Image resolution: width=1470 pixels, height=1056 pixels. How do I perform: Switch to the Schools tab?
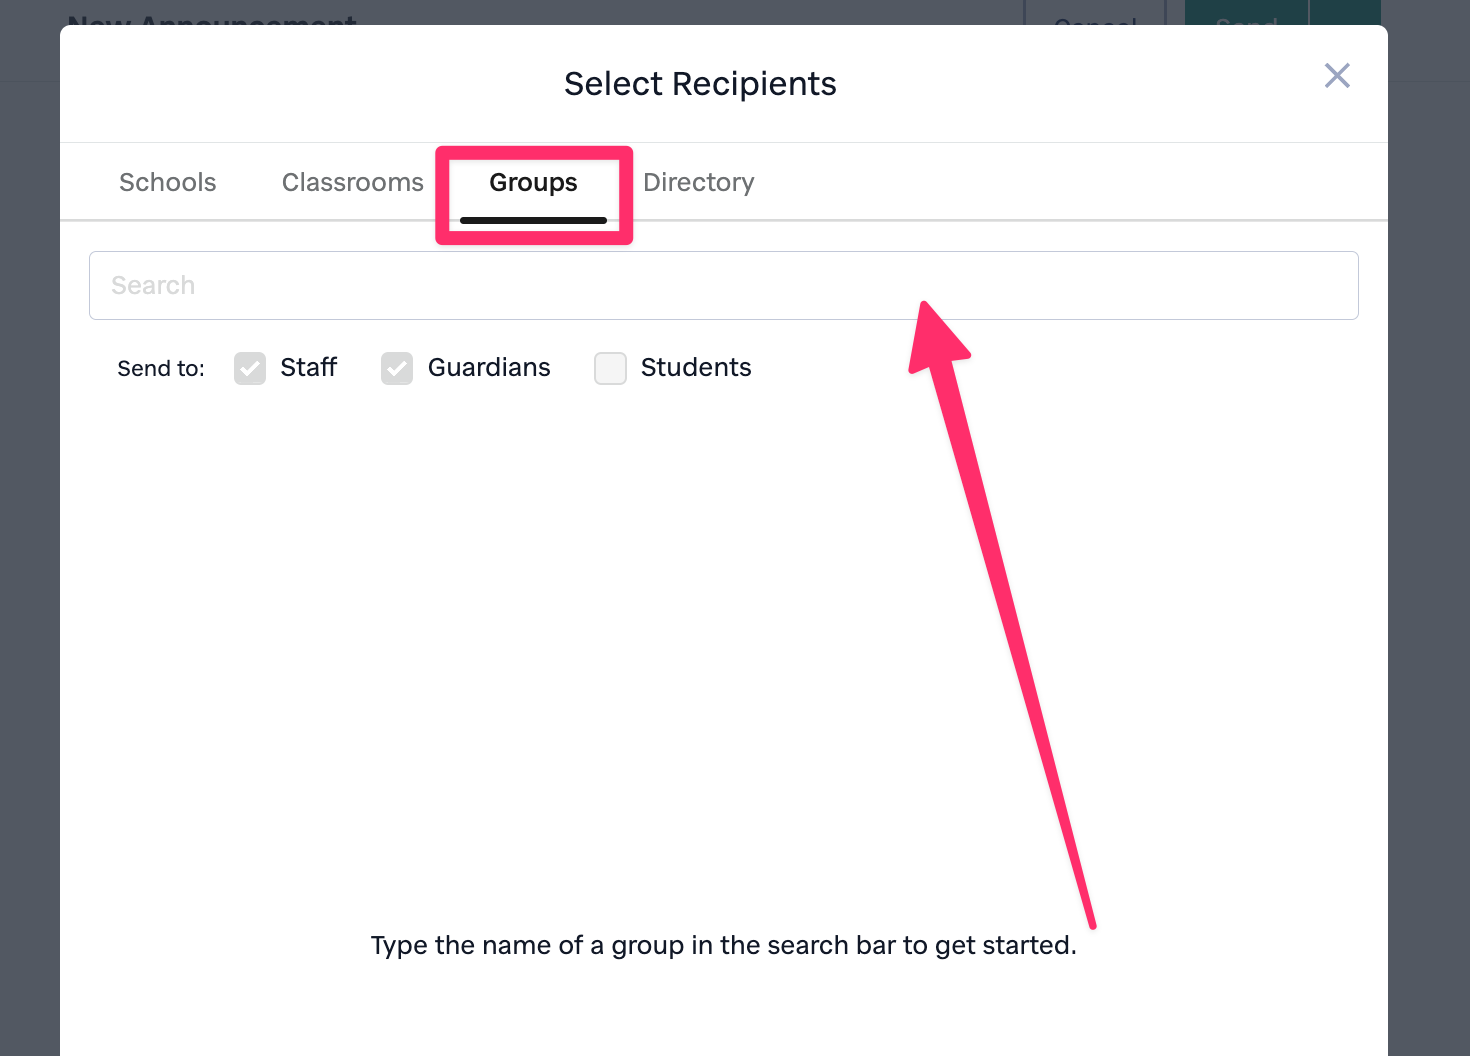click(168, 182)
